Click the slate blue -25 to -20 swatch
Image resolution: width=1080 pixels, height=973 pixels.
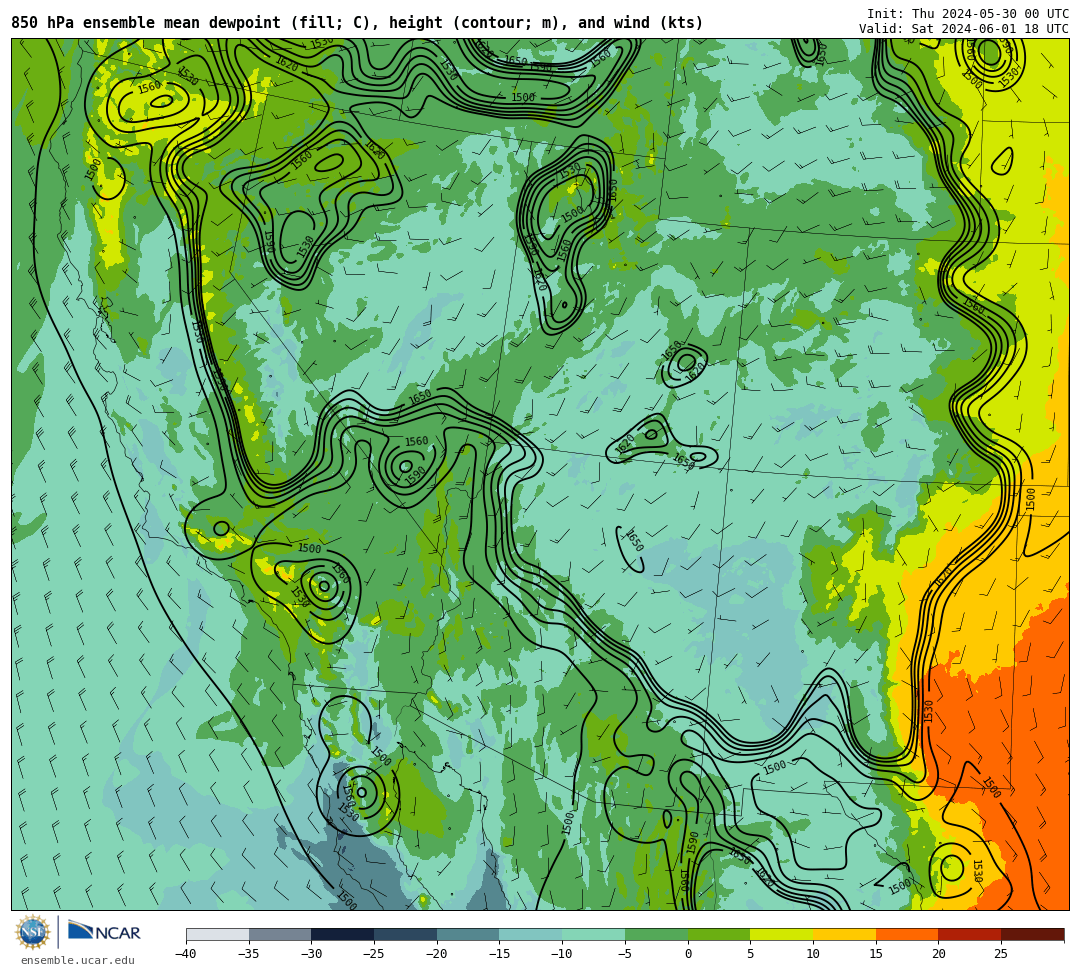coord(406,934)
